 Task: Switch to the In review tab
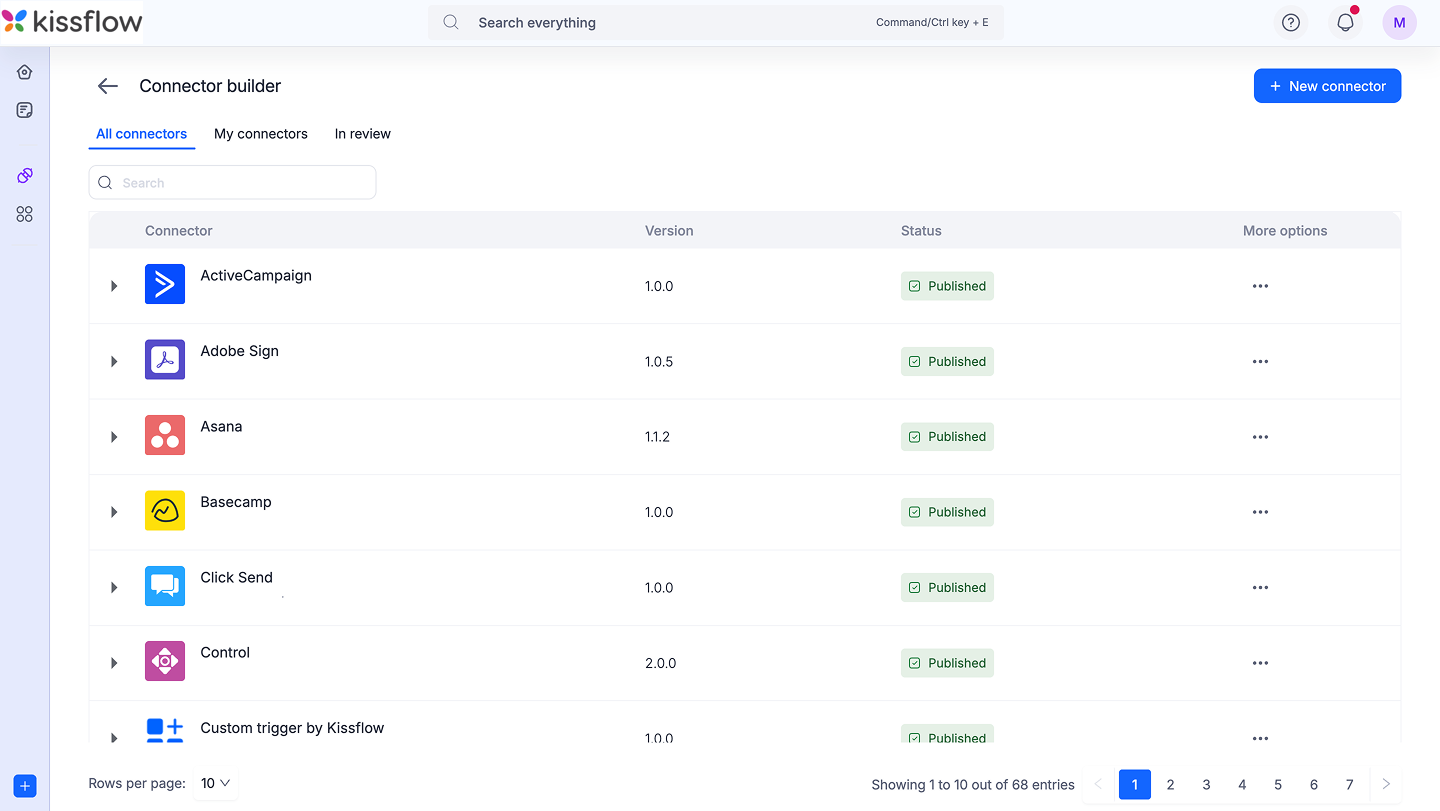(x=363, y=134)
